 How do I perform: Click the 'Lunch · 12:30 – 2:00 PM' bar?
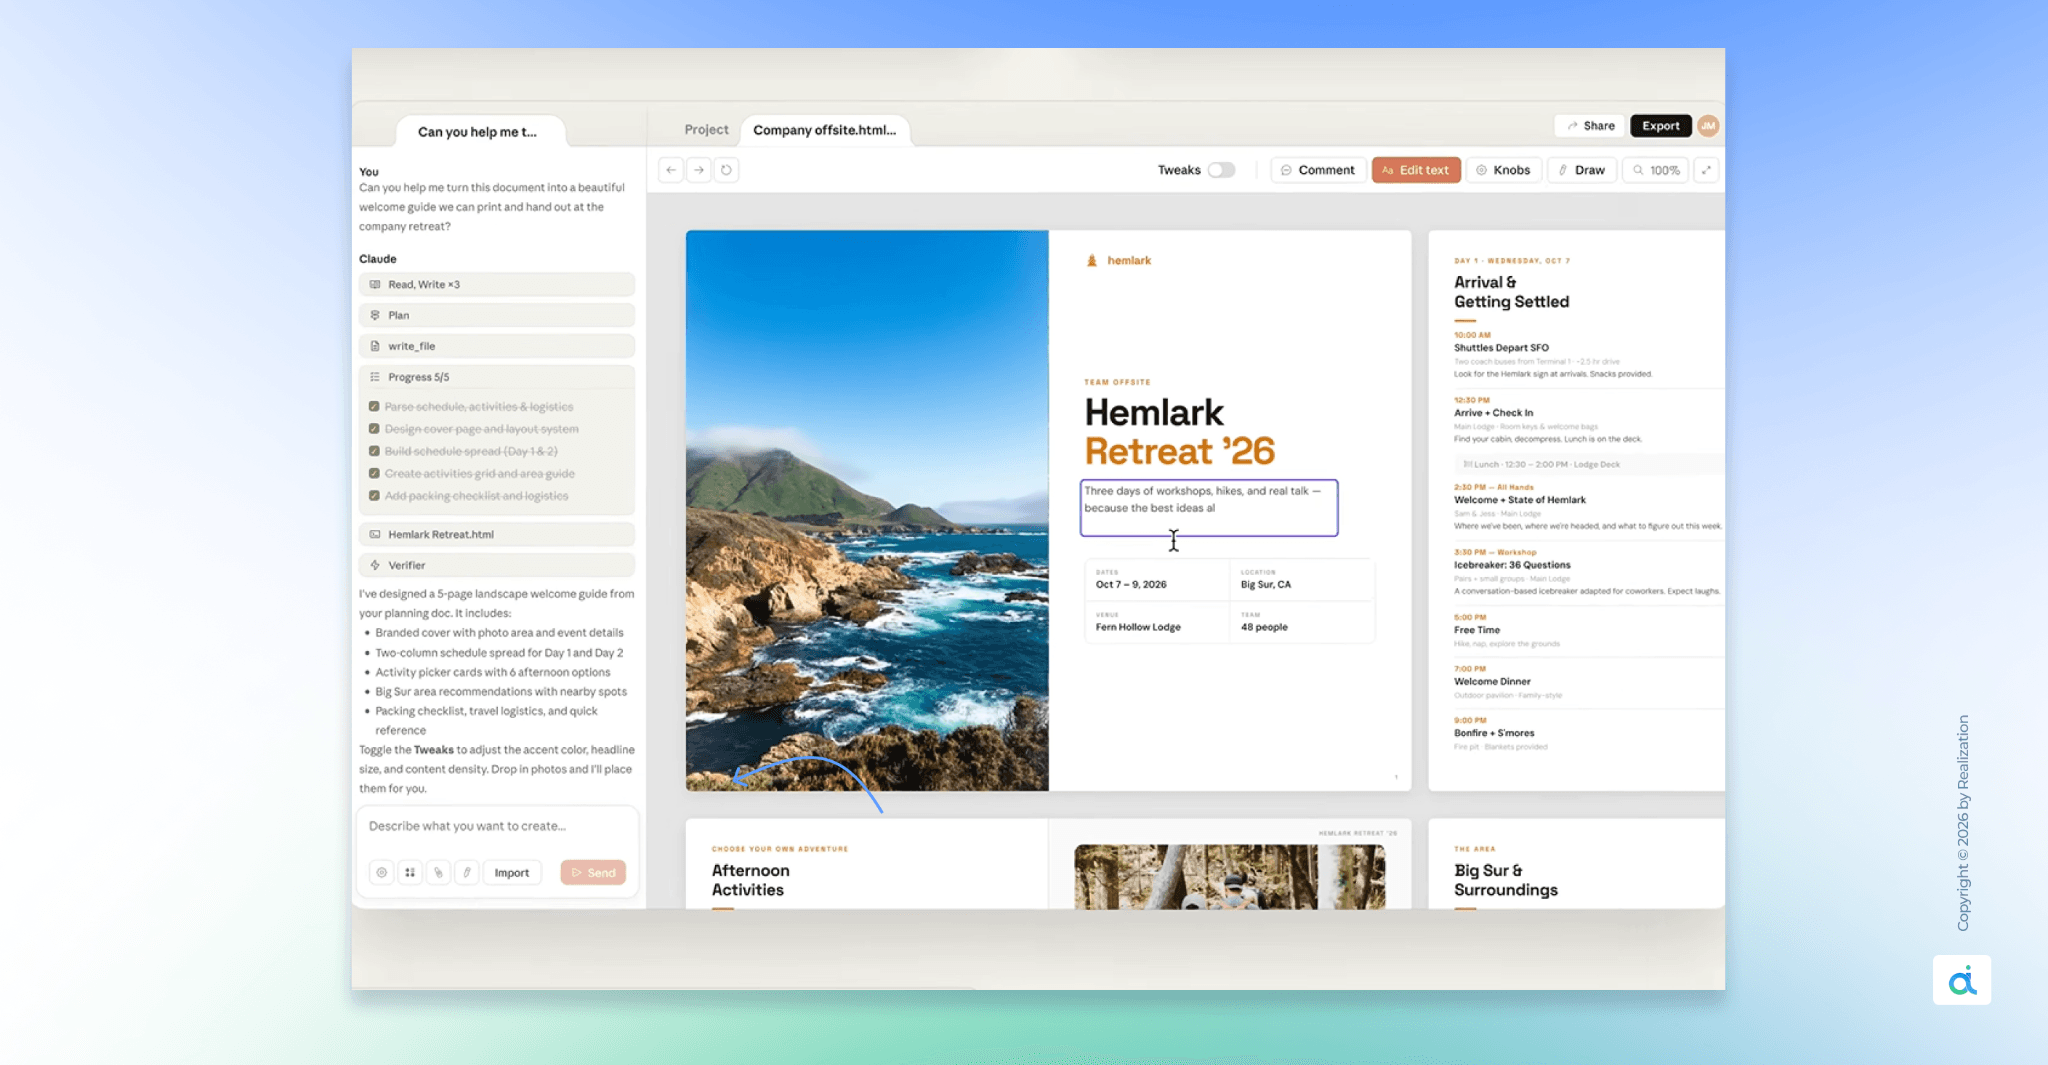[x=1588, y=465]
